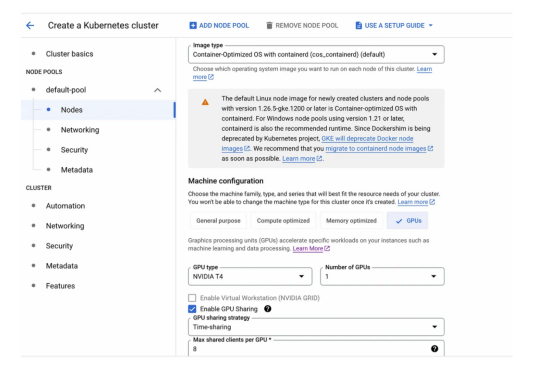Click the Max shared clients per GPU field

point(316,349)
